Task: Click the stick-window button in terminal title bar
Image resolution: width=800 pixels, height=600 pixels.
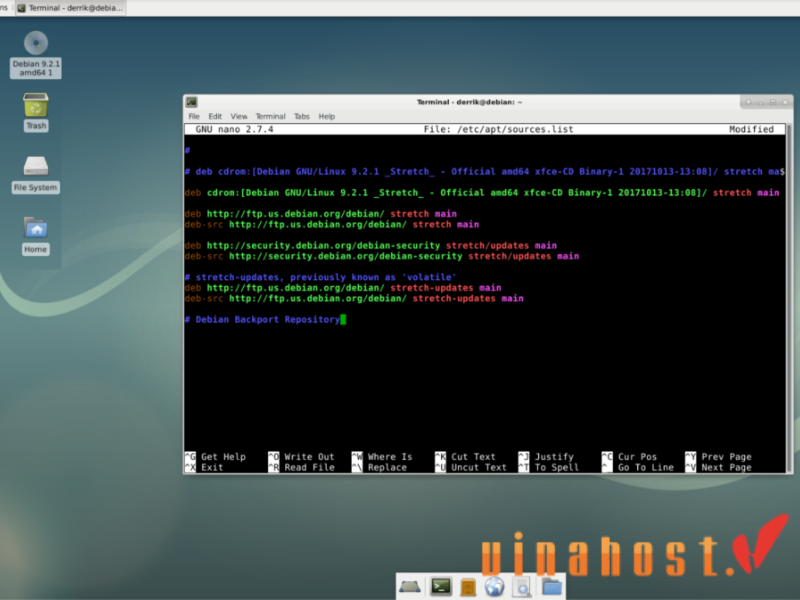Action: (748, 103)
